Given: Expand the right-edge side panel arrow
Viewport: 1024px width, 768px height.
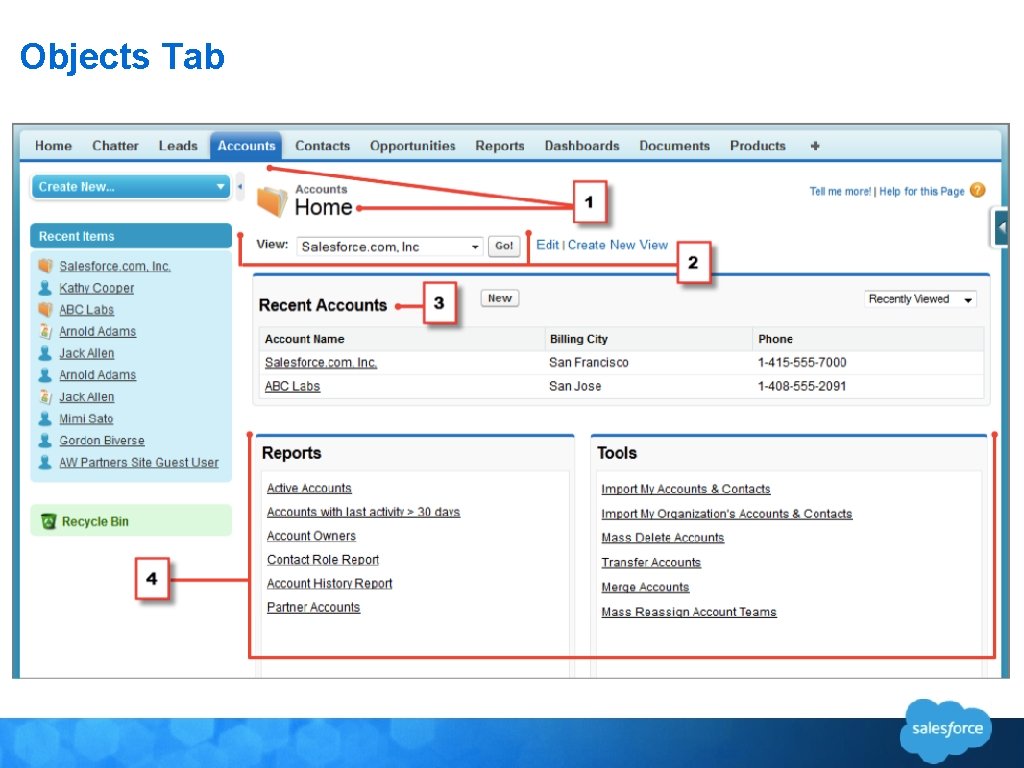Looking at the screenshot, I should click(x=1000, y=227).
